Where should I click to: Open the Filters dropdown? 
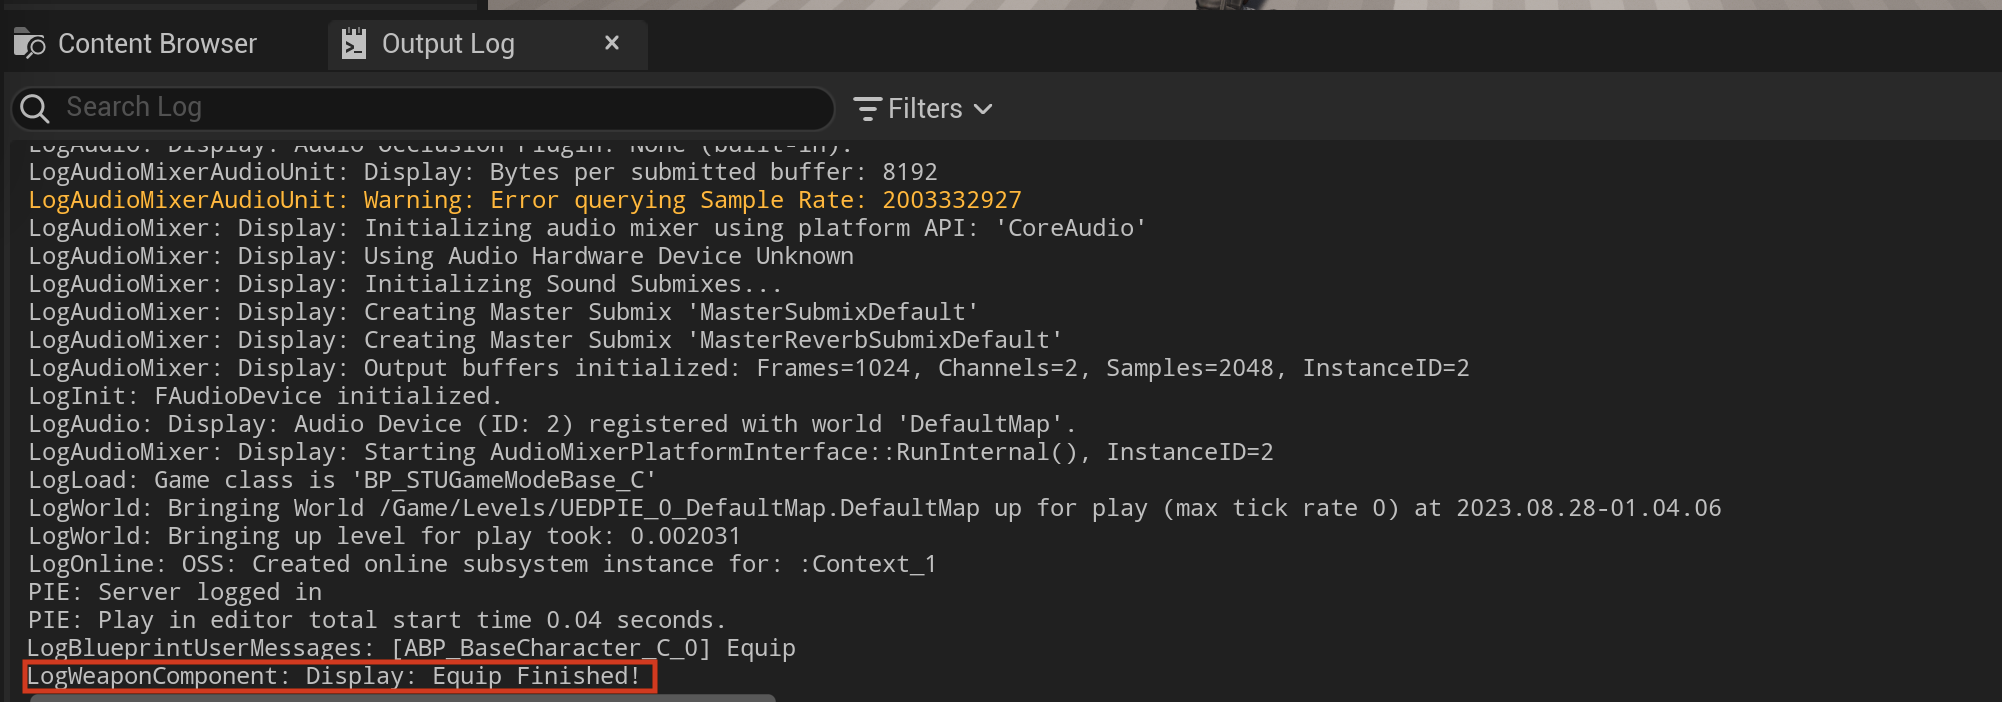pyautogui.click(x=923, y=108)
